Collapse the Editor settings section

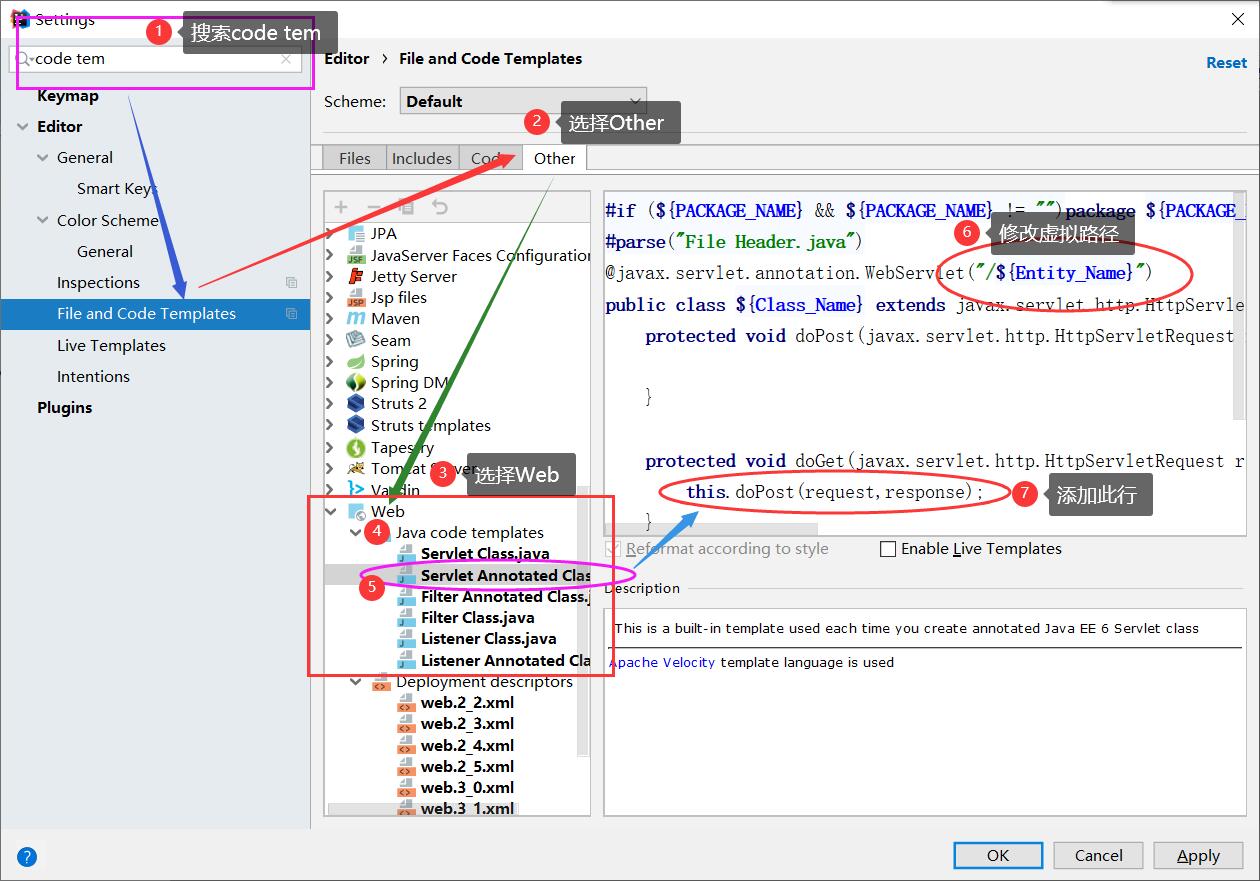point(23,127)
